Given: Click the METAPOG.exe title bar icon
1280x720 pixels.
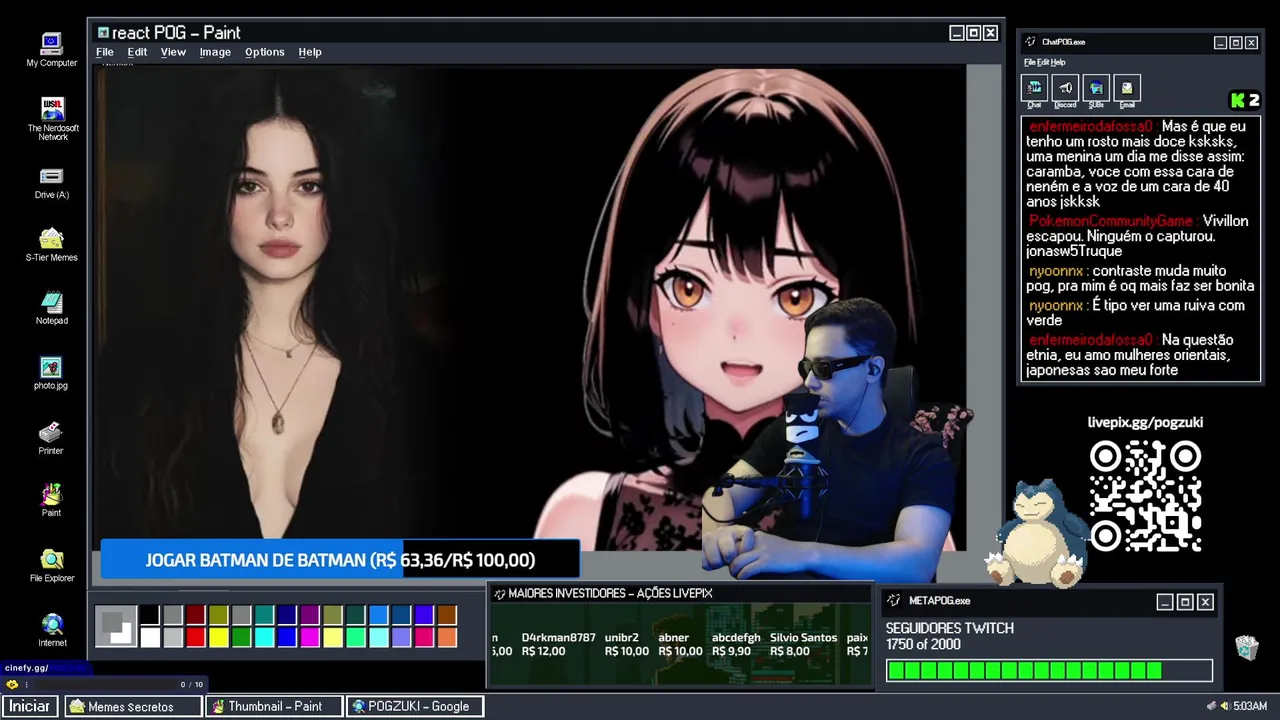Looking at the screenshot, I should tap(894, 601).
